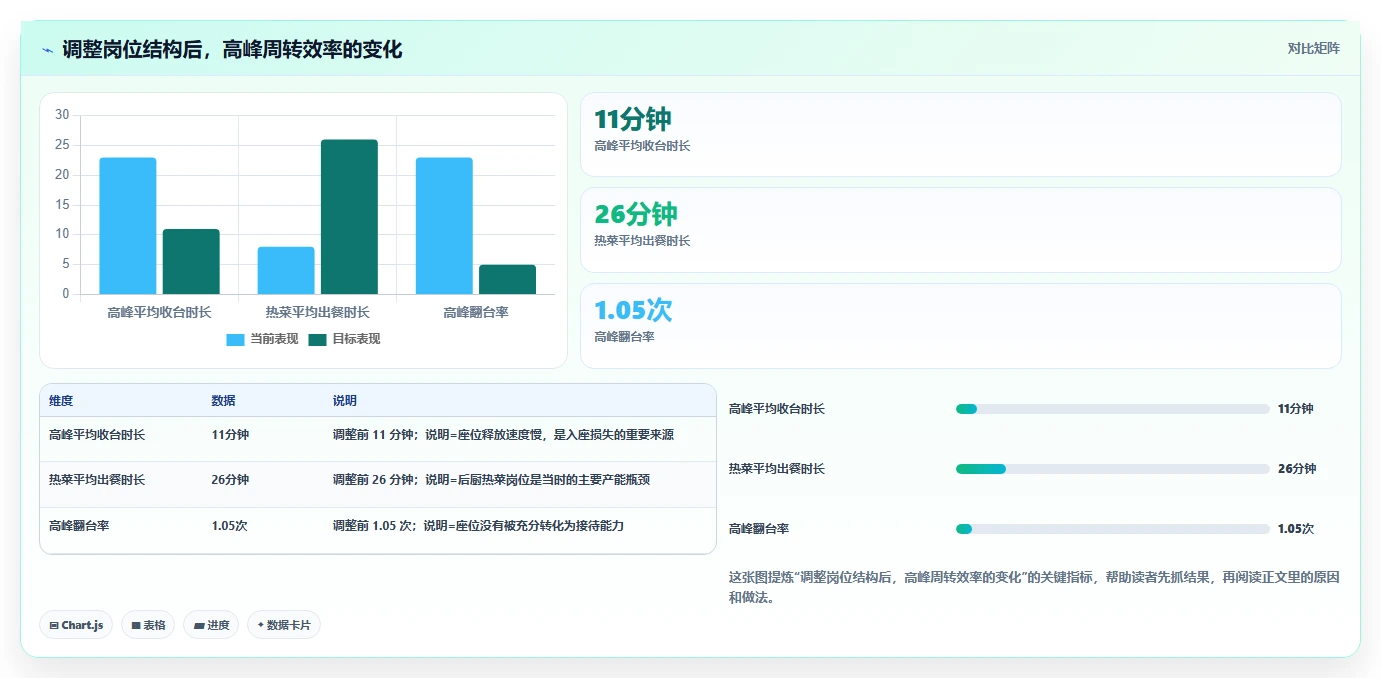Click the 调整前 11 分钟 description cell
The height and width of the screenshot is (678, 1381).
(503, 435)
